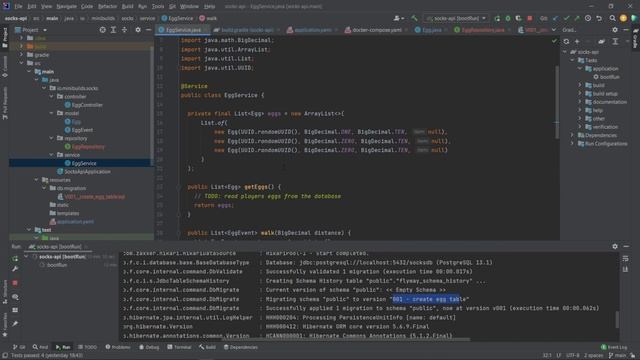Toggle the Commit side tool window button
Screen dimensions: 640x360
click(x=4, y=67)
